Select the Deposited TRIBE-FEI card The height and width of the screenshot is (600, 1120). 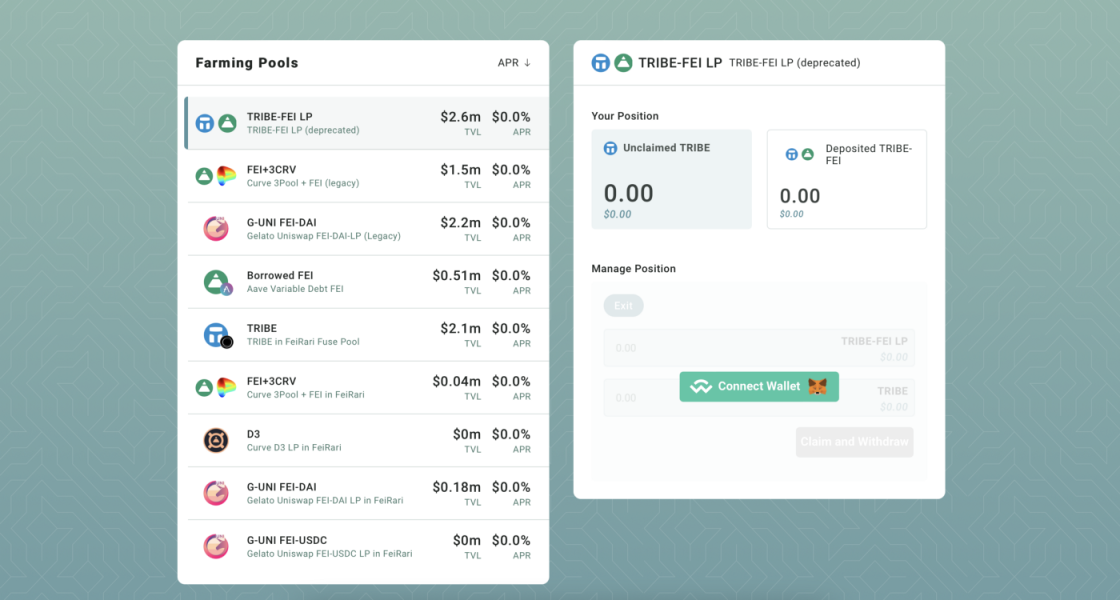[x=846, y=179]
